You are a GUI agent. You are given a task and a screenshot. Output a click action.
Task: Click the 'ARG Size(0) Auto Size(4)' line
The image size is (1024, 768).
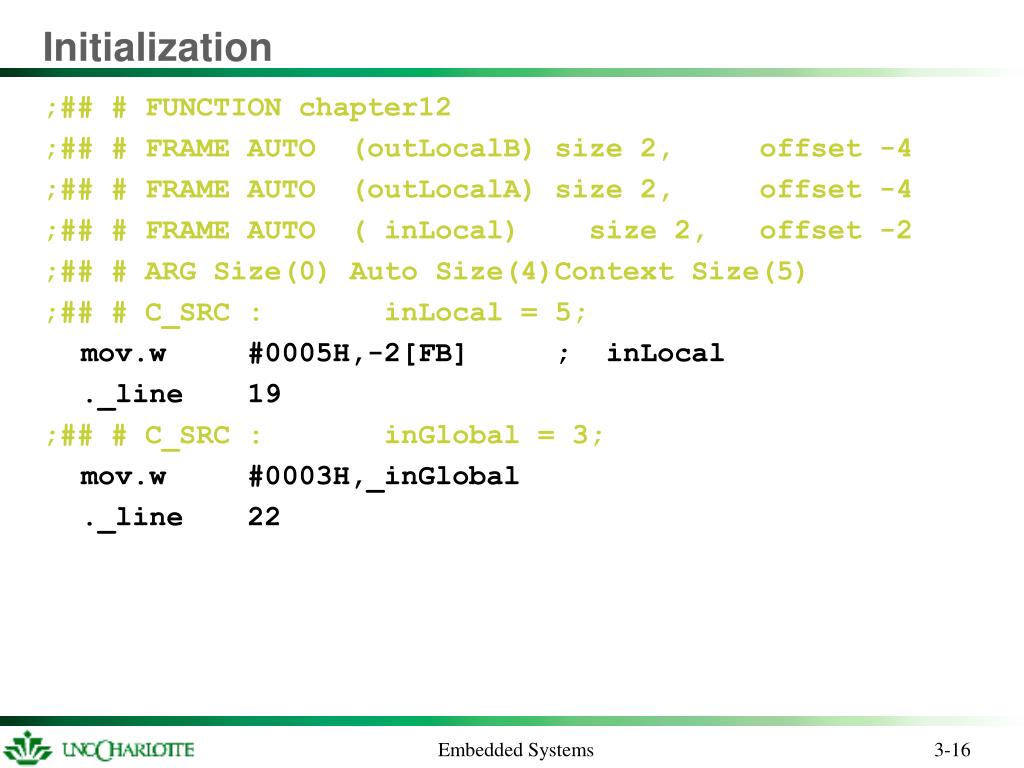tap(426, 272)
